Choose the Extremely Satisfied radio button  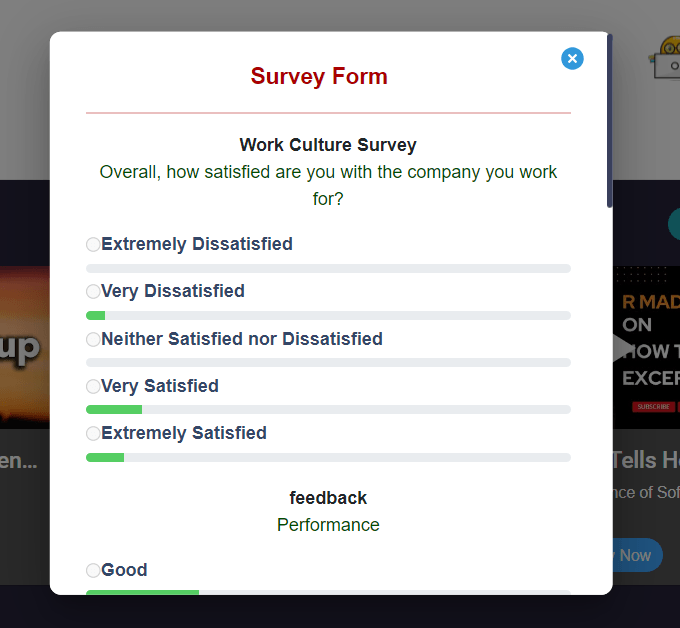click(x=93, y=434)
